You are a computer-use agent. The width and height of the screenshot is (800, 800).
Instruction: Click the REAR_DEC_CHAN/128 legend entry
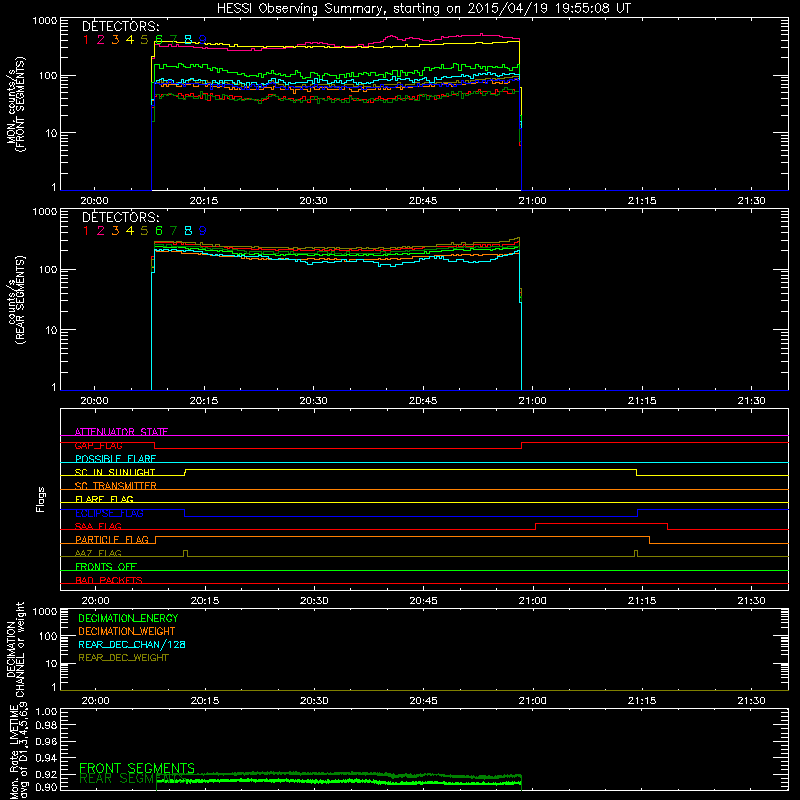coord(132,645)
